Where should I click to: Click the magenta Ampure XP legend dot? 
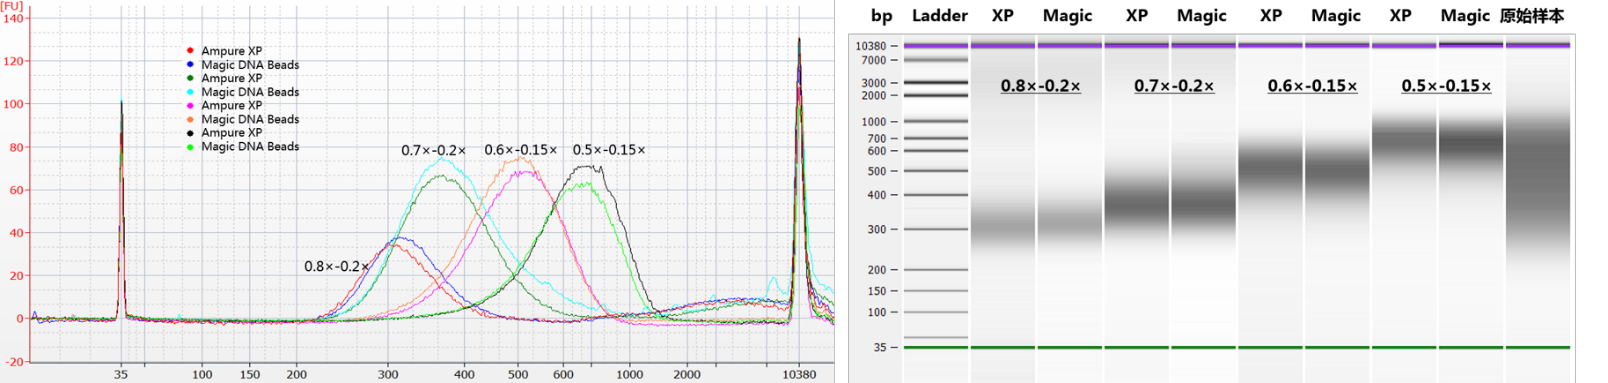pos(190,105)
